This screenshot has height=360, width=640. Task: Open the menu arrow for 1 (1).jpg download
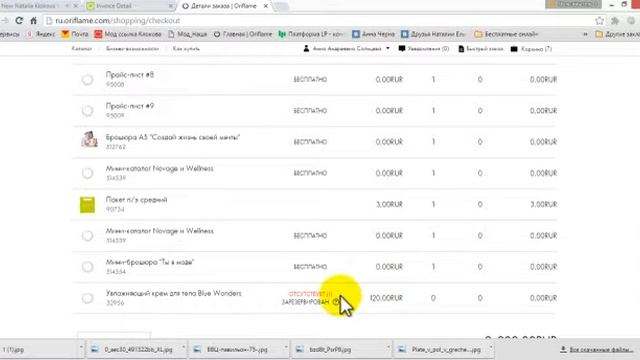81,348
